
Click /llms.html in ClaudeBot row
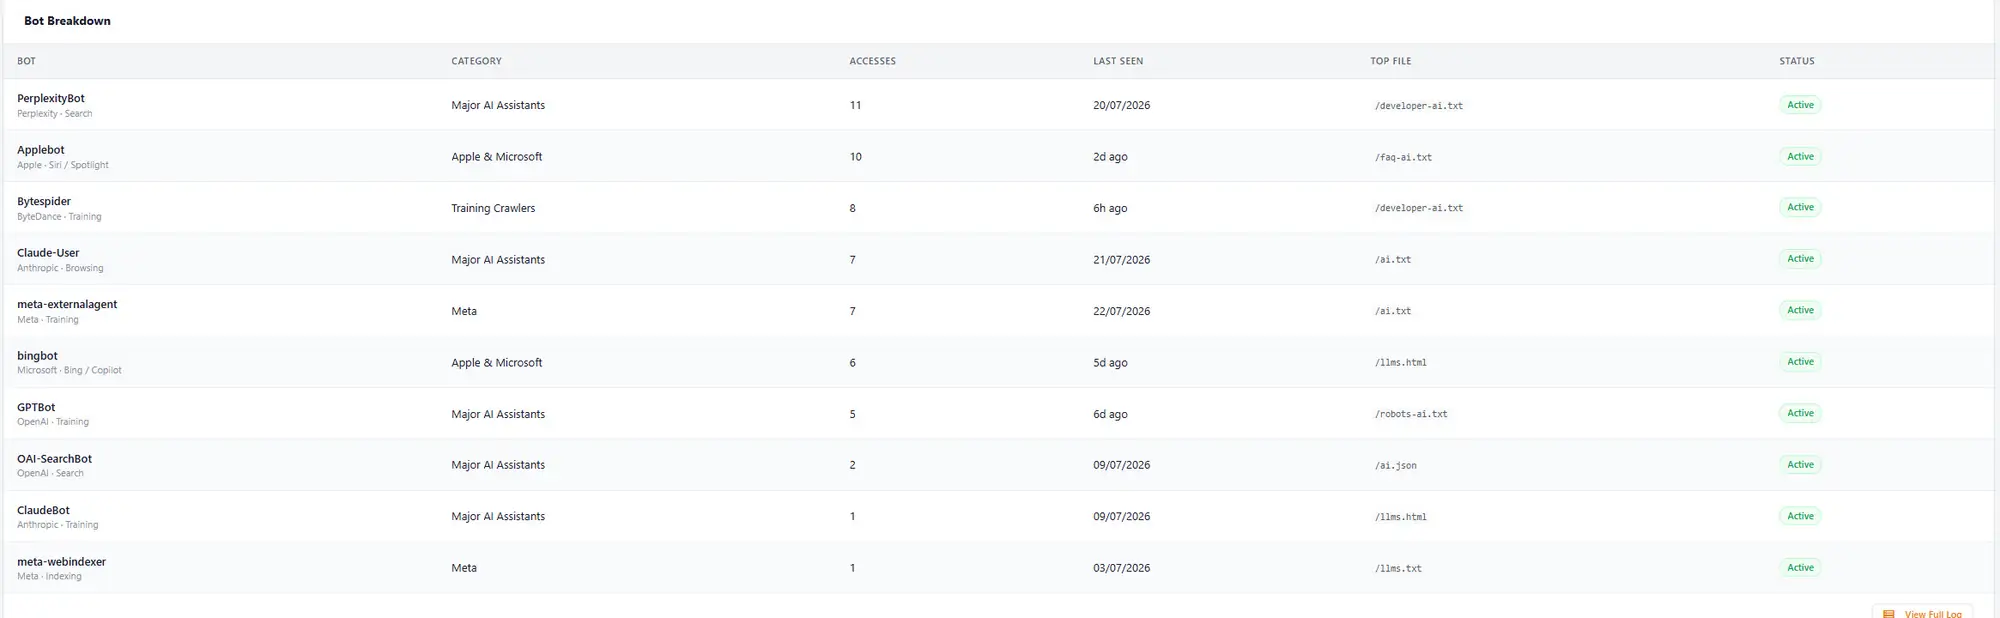[1400, 517]
